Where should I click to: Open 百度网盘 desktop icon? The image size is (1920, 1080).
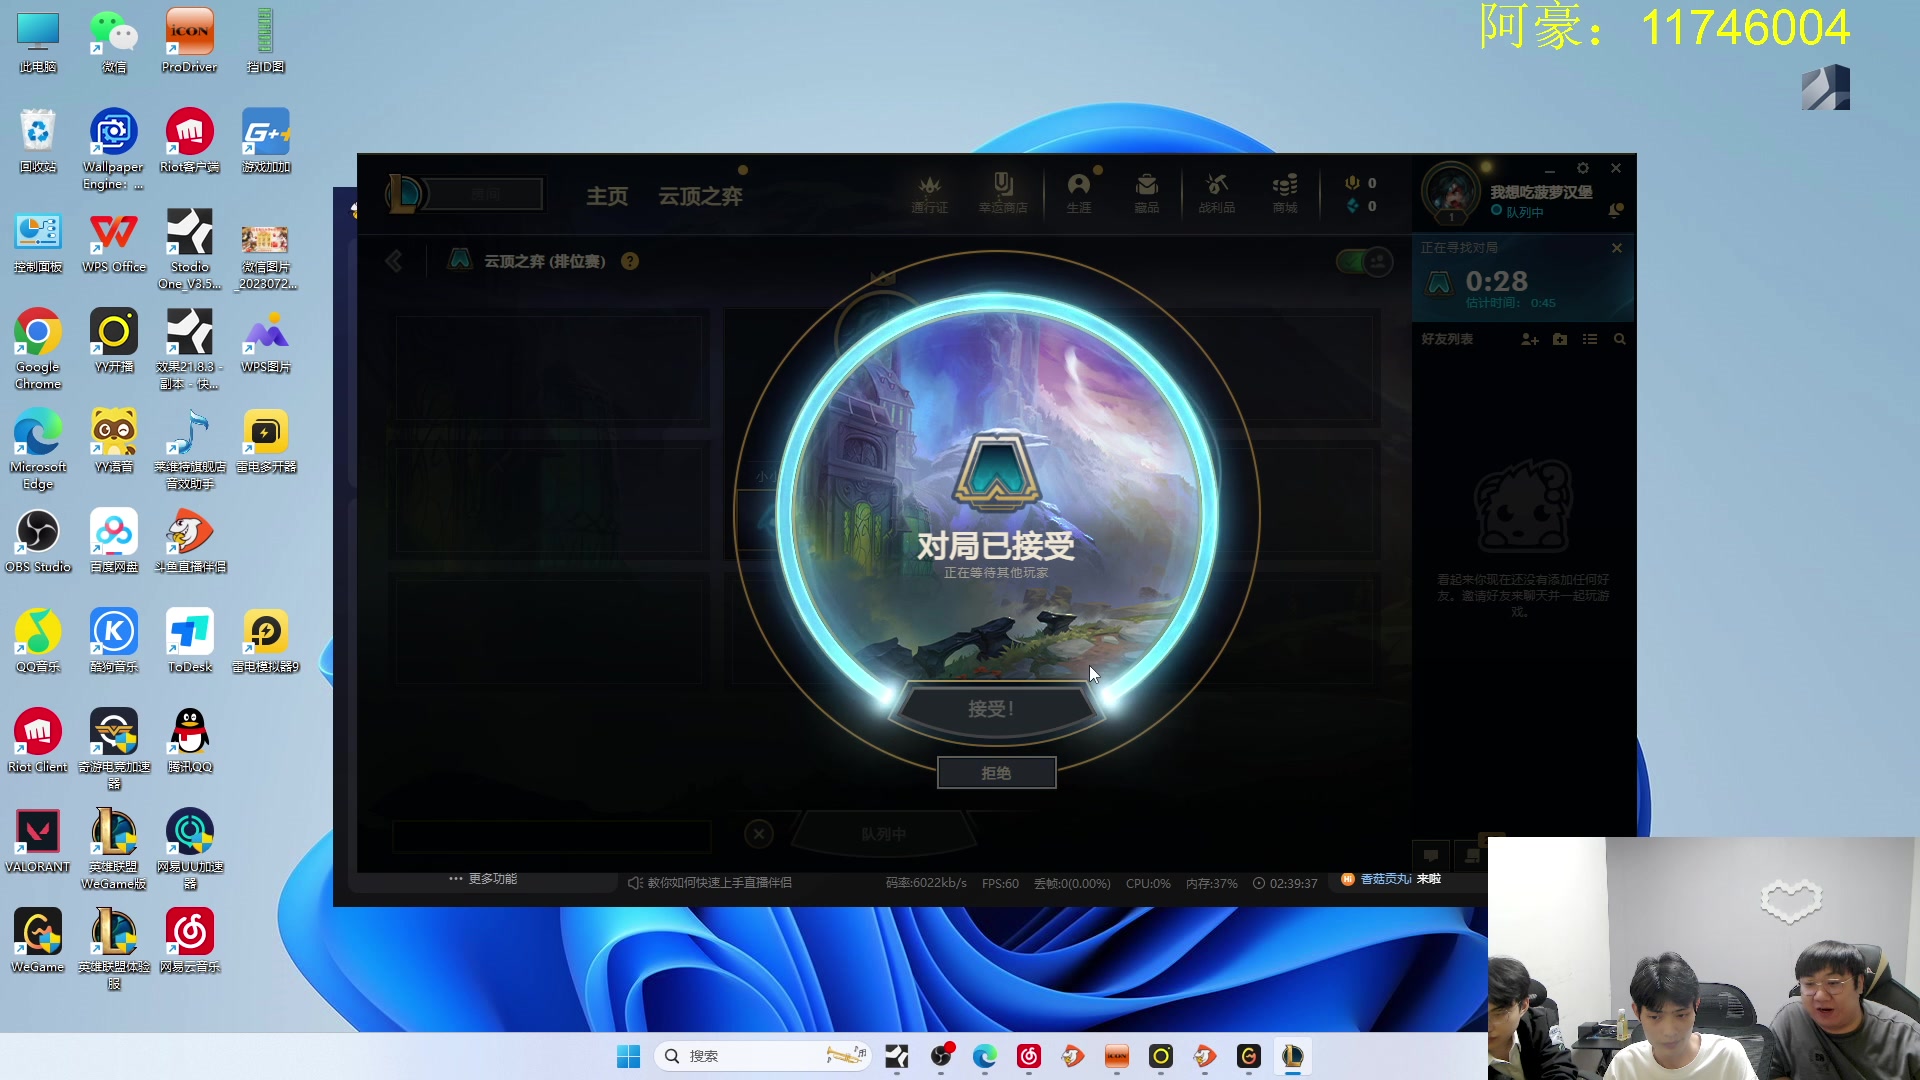point(114,541)
